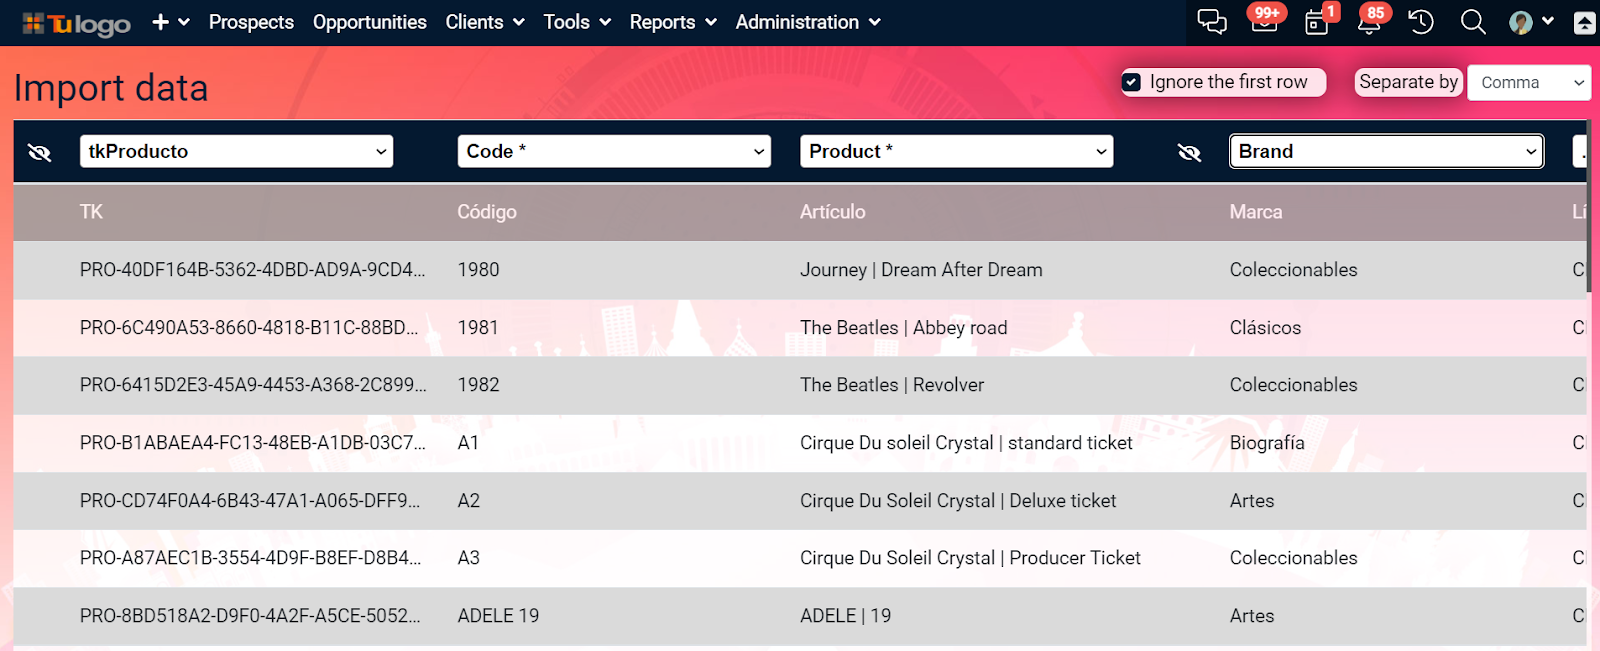Viewport: 1600px width, 651px height.
Task: Open the Brand column mapping dropdown
Action: click(x=1387, y=151)
